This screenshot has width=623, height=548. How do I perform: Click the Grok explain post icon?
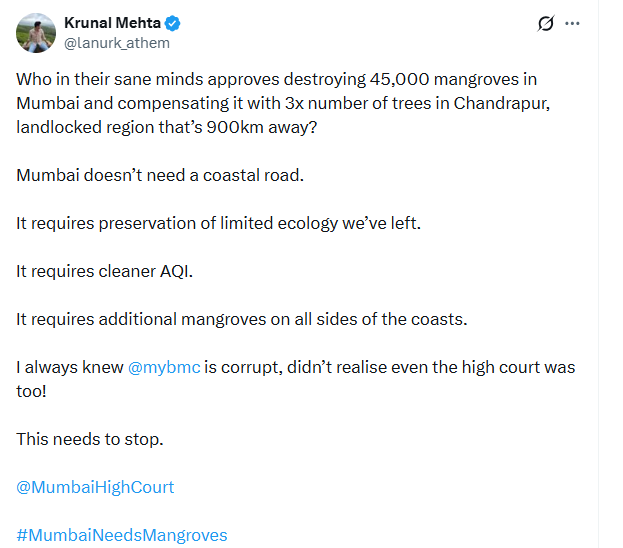point(546,24)
